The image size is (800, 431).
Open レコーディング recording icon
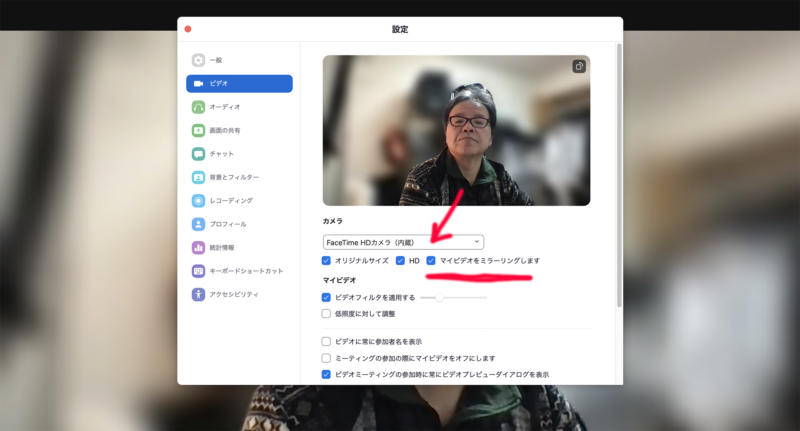pyautogui.click(x=198, y=201)
